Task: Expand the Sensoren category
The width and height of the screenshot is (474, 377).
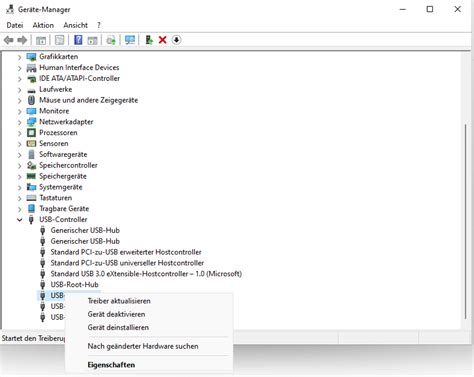Action: tap(19, 144)
